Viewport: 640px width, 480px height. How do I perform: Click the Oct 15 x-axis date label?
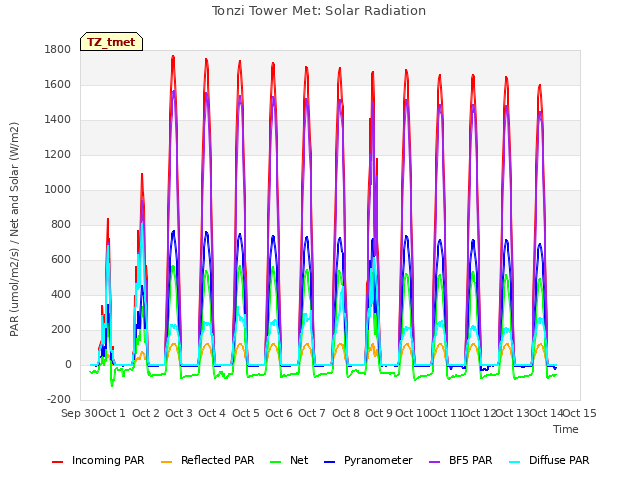click(580, 413)
